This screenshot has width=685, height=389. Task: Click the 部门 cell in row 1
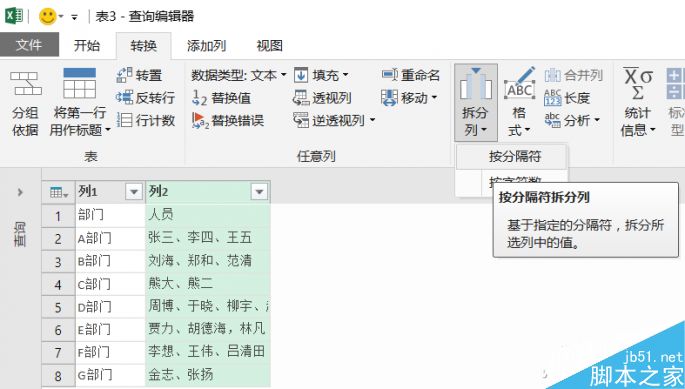110,215
